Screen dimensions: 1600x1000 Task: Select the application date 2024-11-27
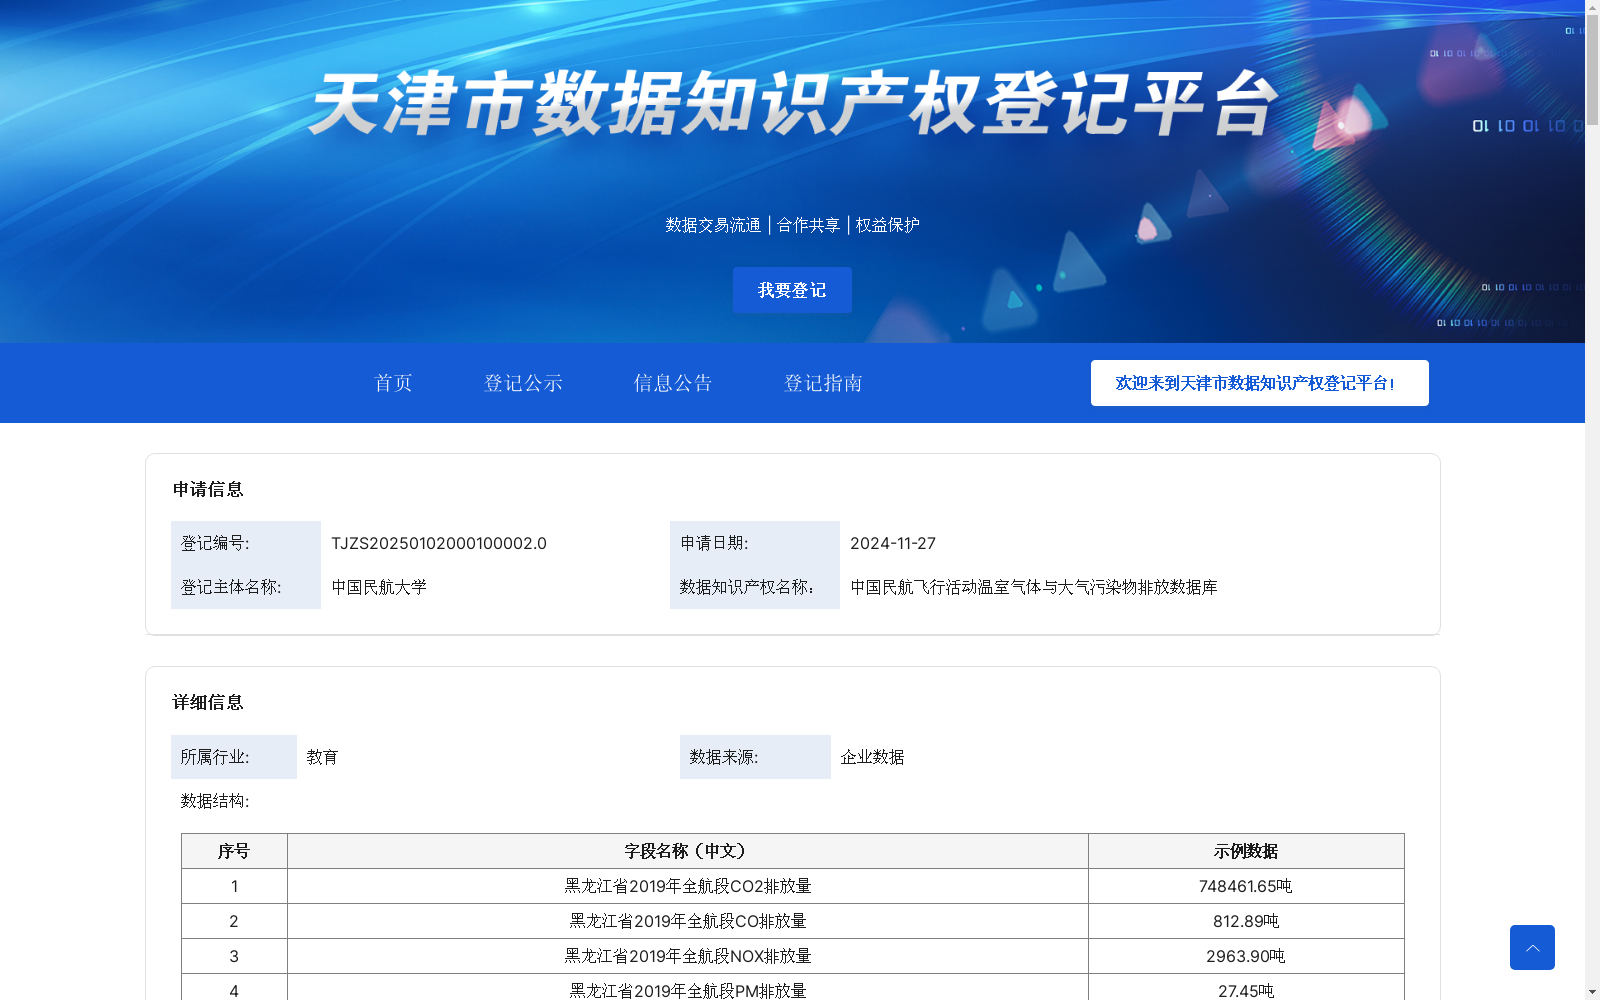[893, 543]
